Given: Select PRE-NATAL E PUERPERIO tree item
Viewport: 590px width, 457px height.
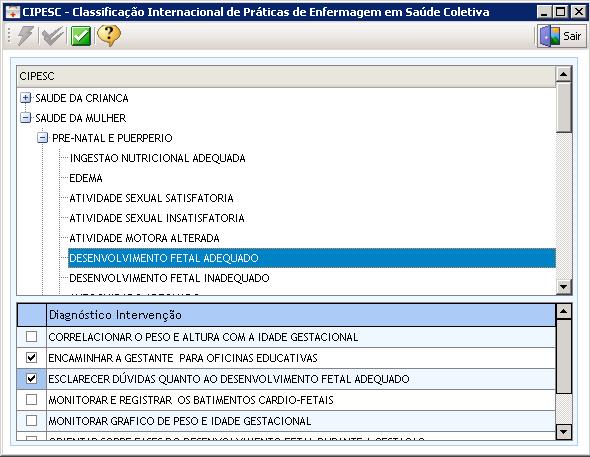Looking at the screenshot, I should click(x=112, y=138).
